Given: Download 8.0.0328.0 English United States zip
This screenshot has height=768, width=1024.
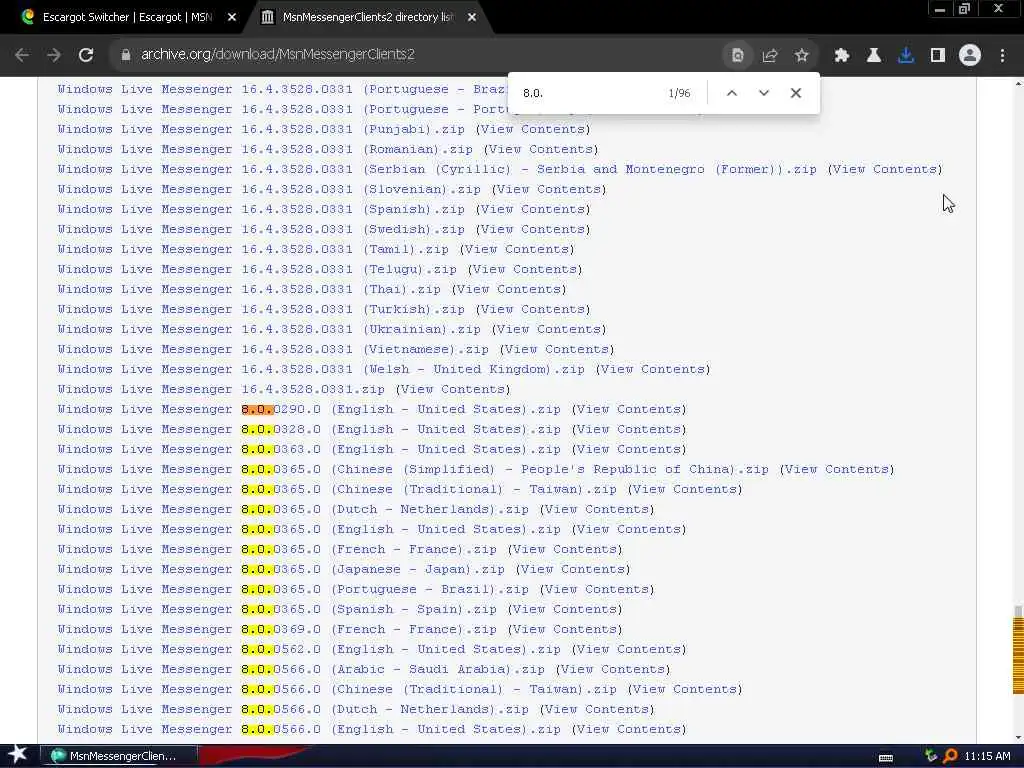Looking at the screenshot, I should coord(309,430).
